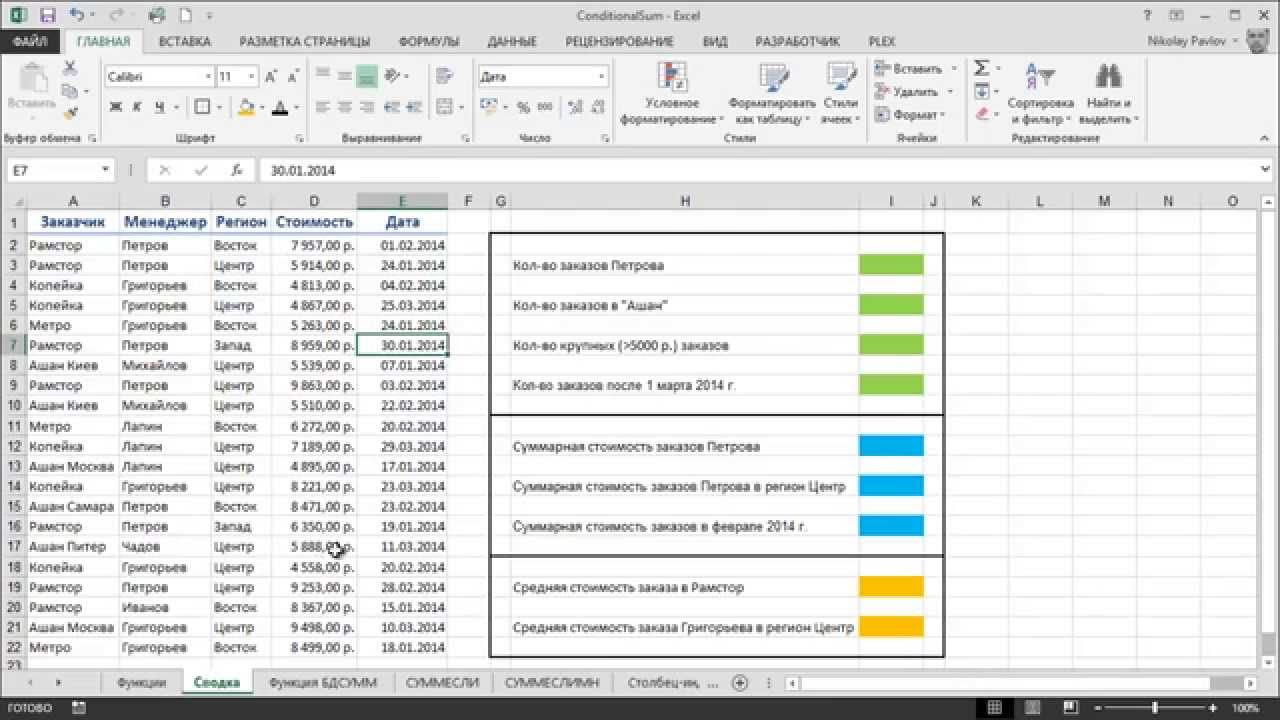Toggle italic (К) formatting
Viewport: 1280px width, 720px height.
pos(137,107)
